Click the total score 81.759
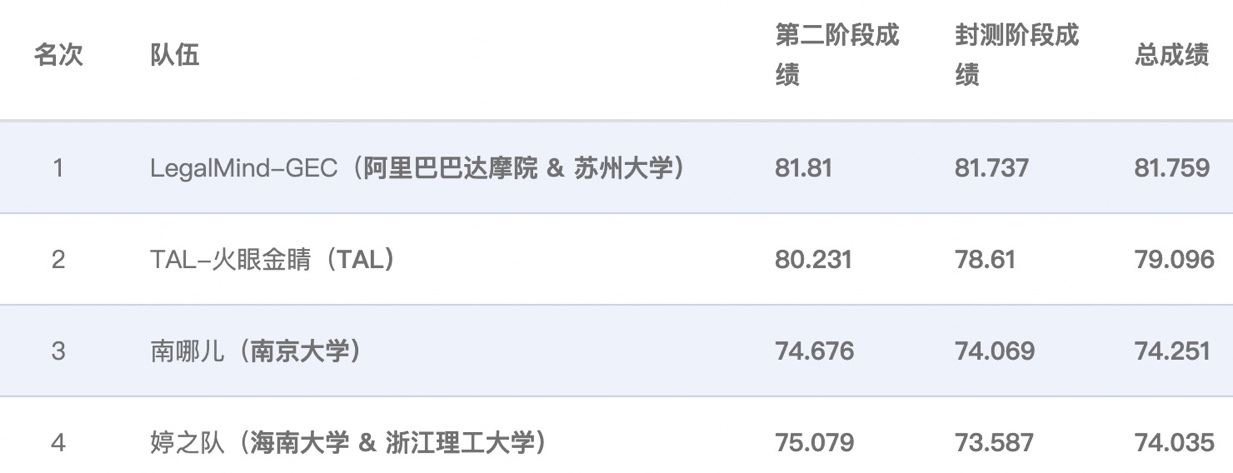The width and height of the screenshot is (1233, 473). pyautogui.click(x=1171, y=168)
